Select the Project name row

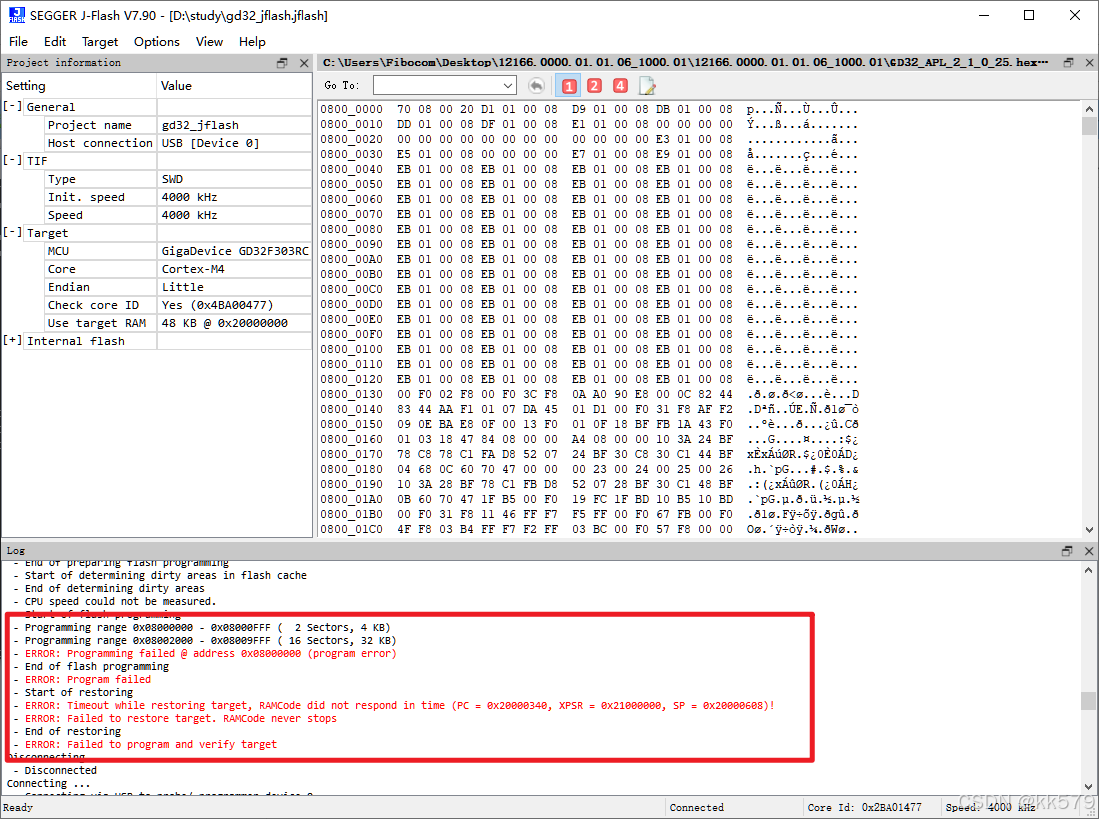pyautogui.click(x=178, y=125)
